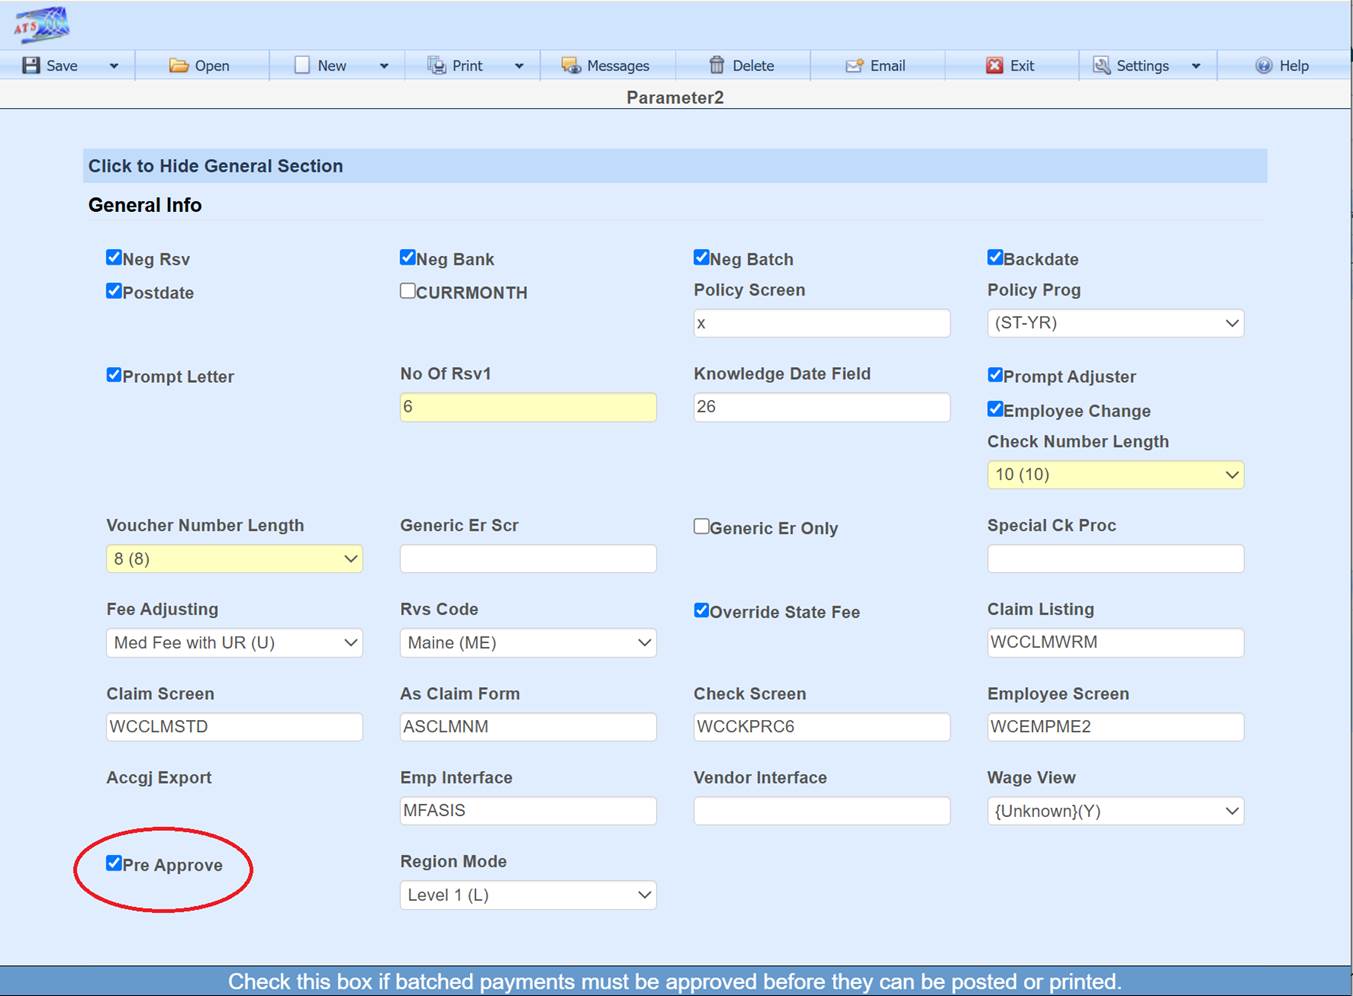This screenshot has height=996, width=1353.
Task: Expand the Save button dropdown arrow
Action: pos(114,66)
